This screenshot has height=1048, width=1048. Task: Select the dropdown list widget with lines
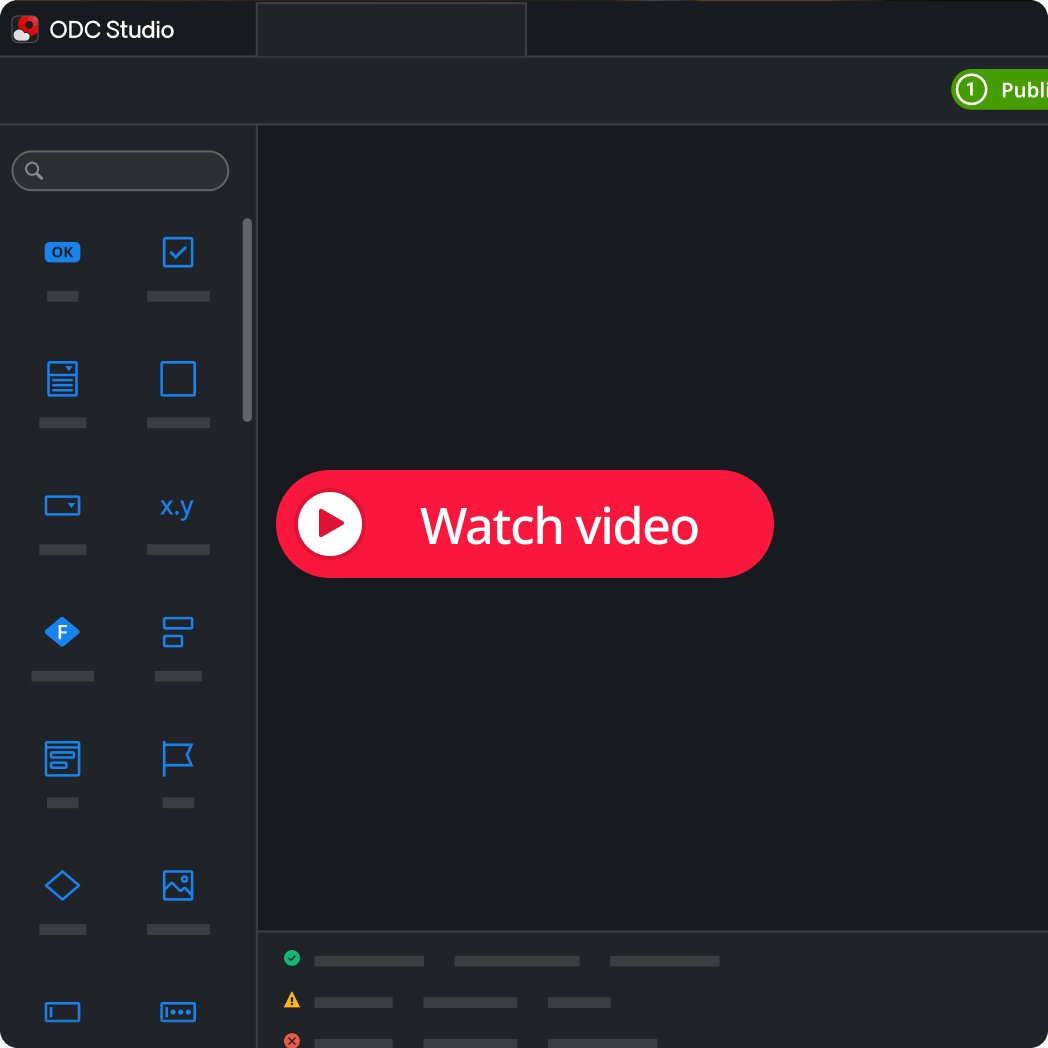[62, 379]
